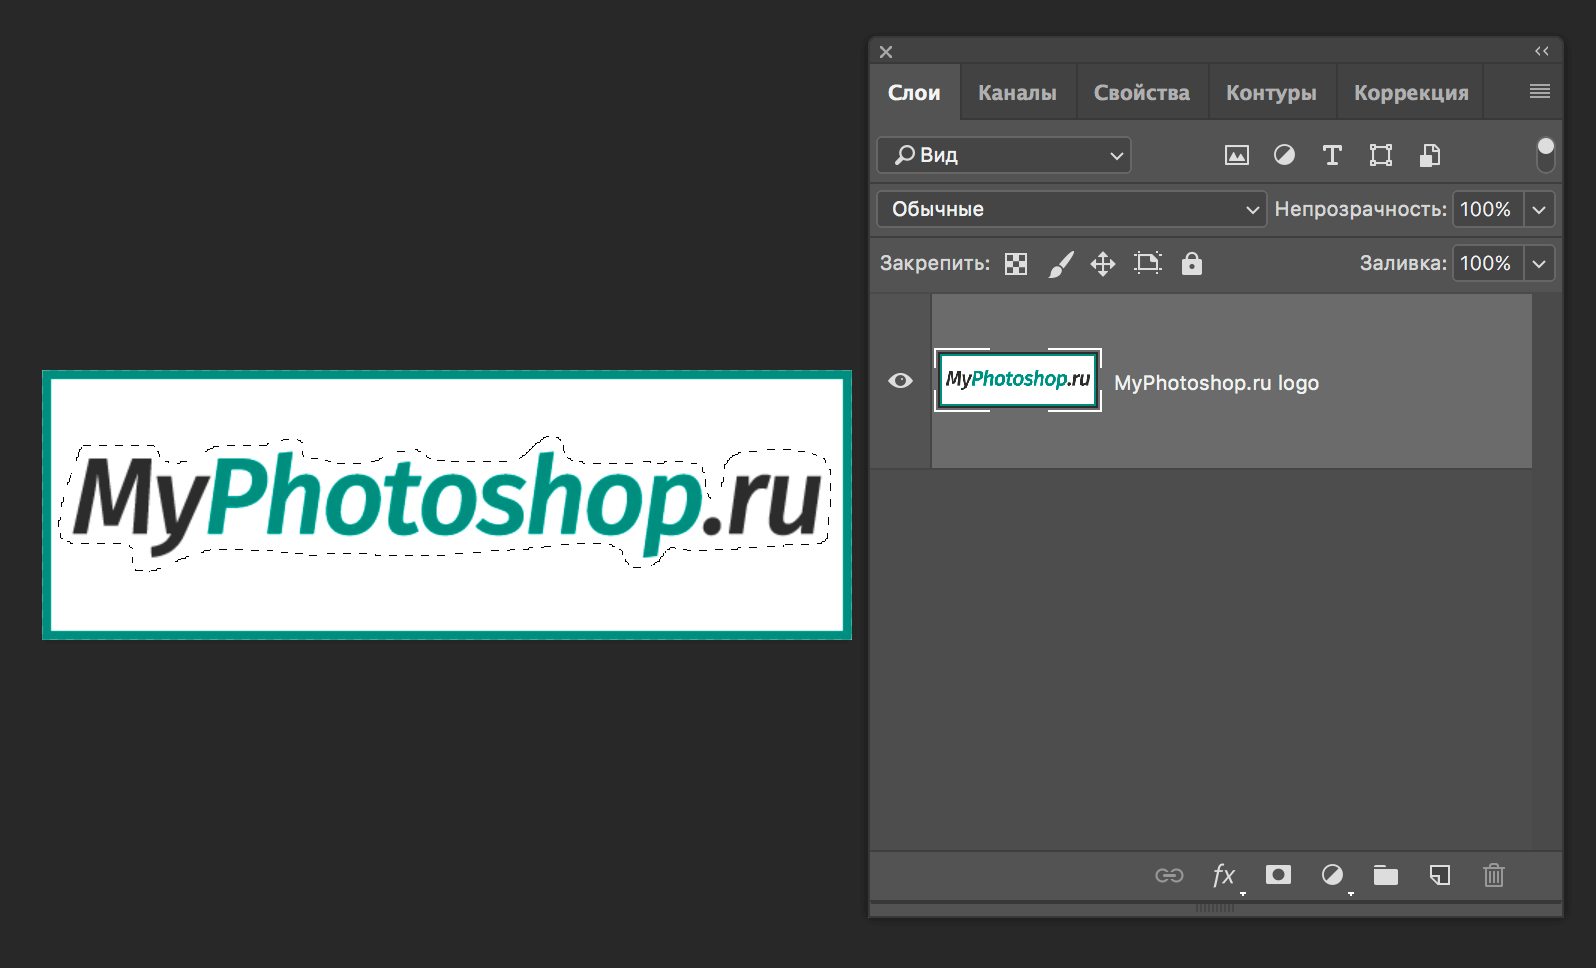The image size is (1596, 968).
Task: Toggle lock transparent pixels
Action: tap(1016, 264)
